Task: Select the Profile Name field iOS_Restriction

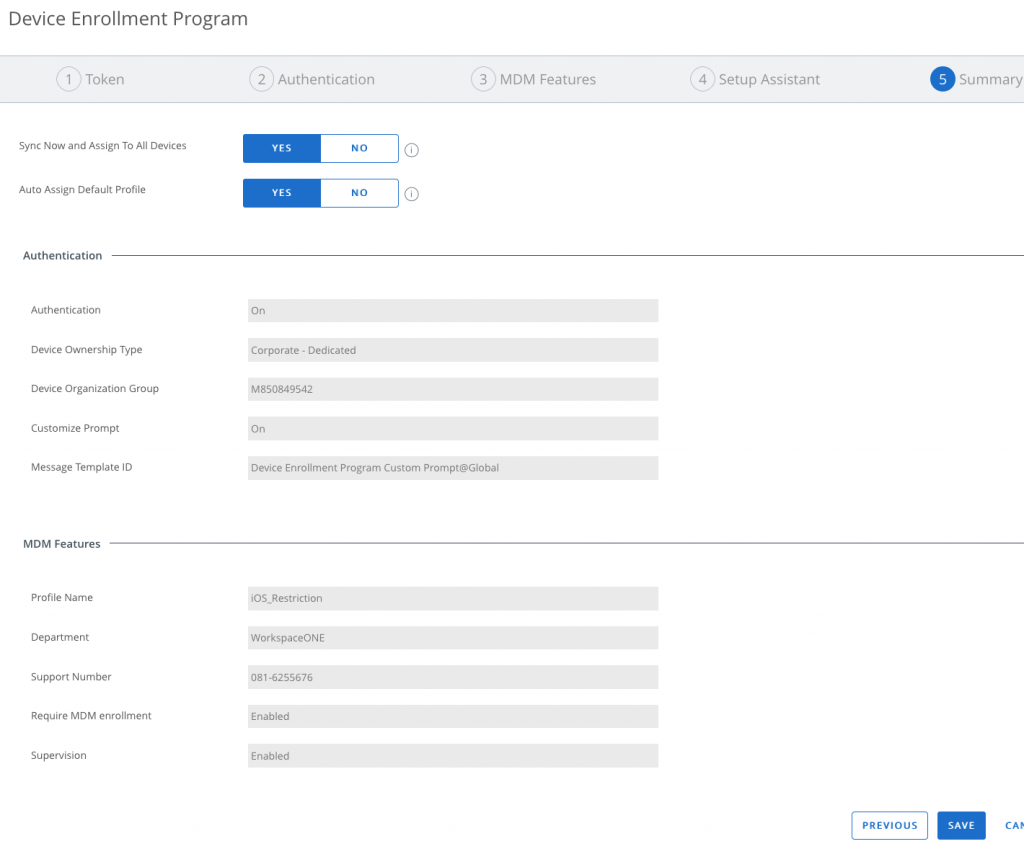Action: (x=452, y=598)
